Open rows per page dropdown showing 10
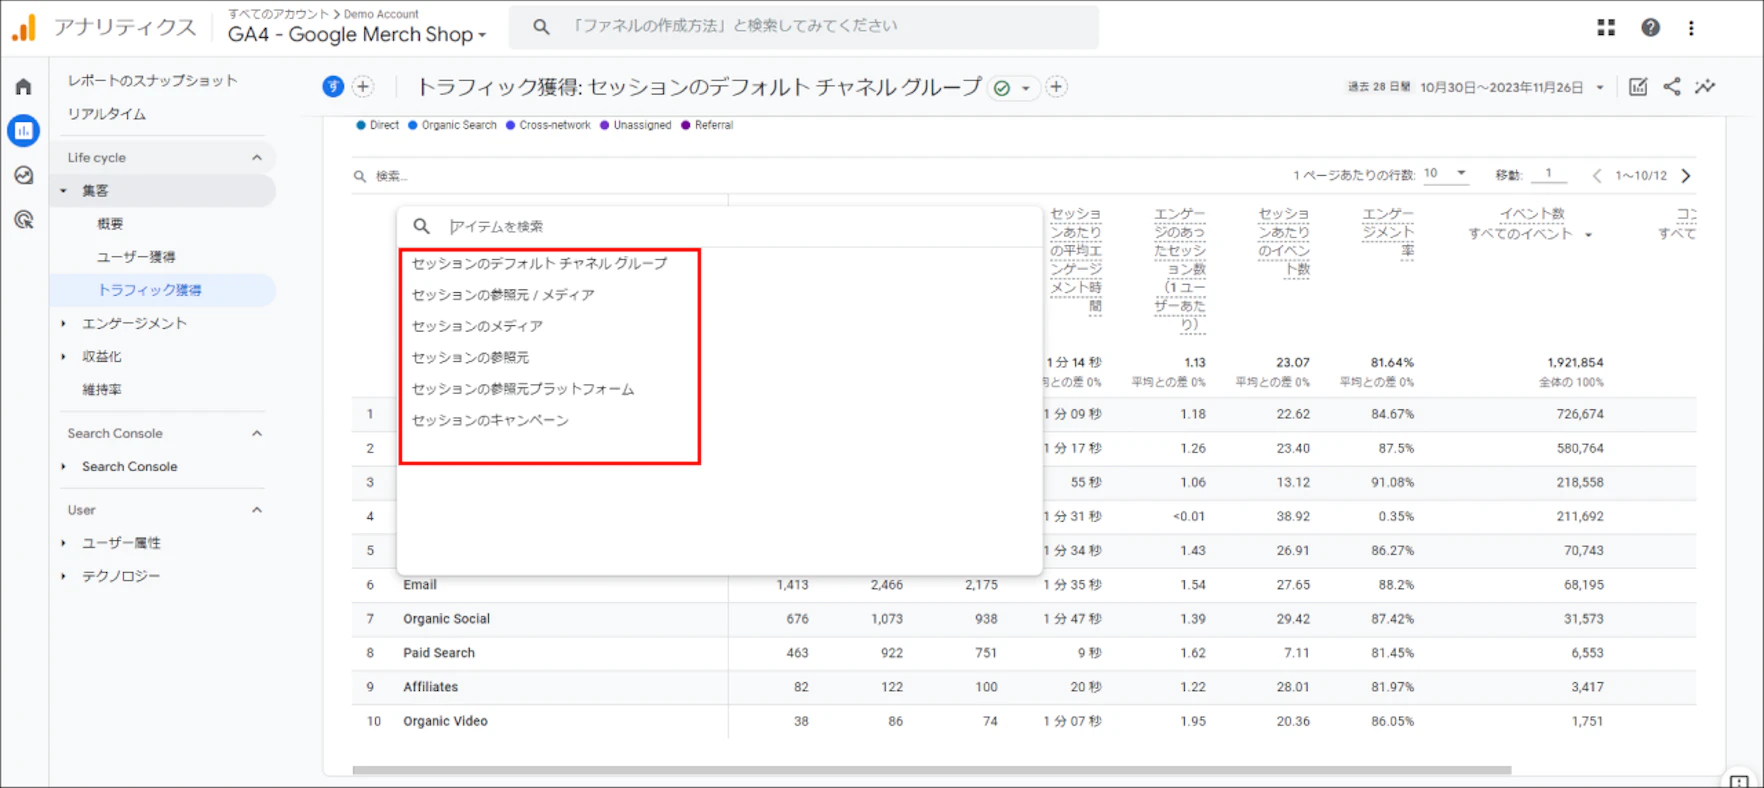1764x788 pixels. click(x=1445, y=174)
